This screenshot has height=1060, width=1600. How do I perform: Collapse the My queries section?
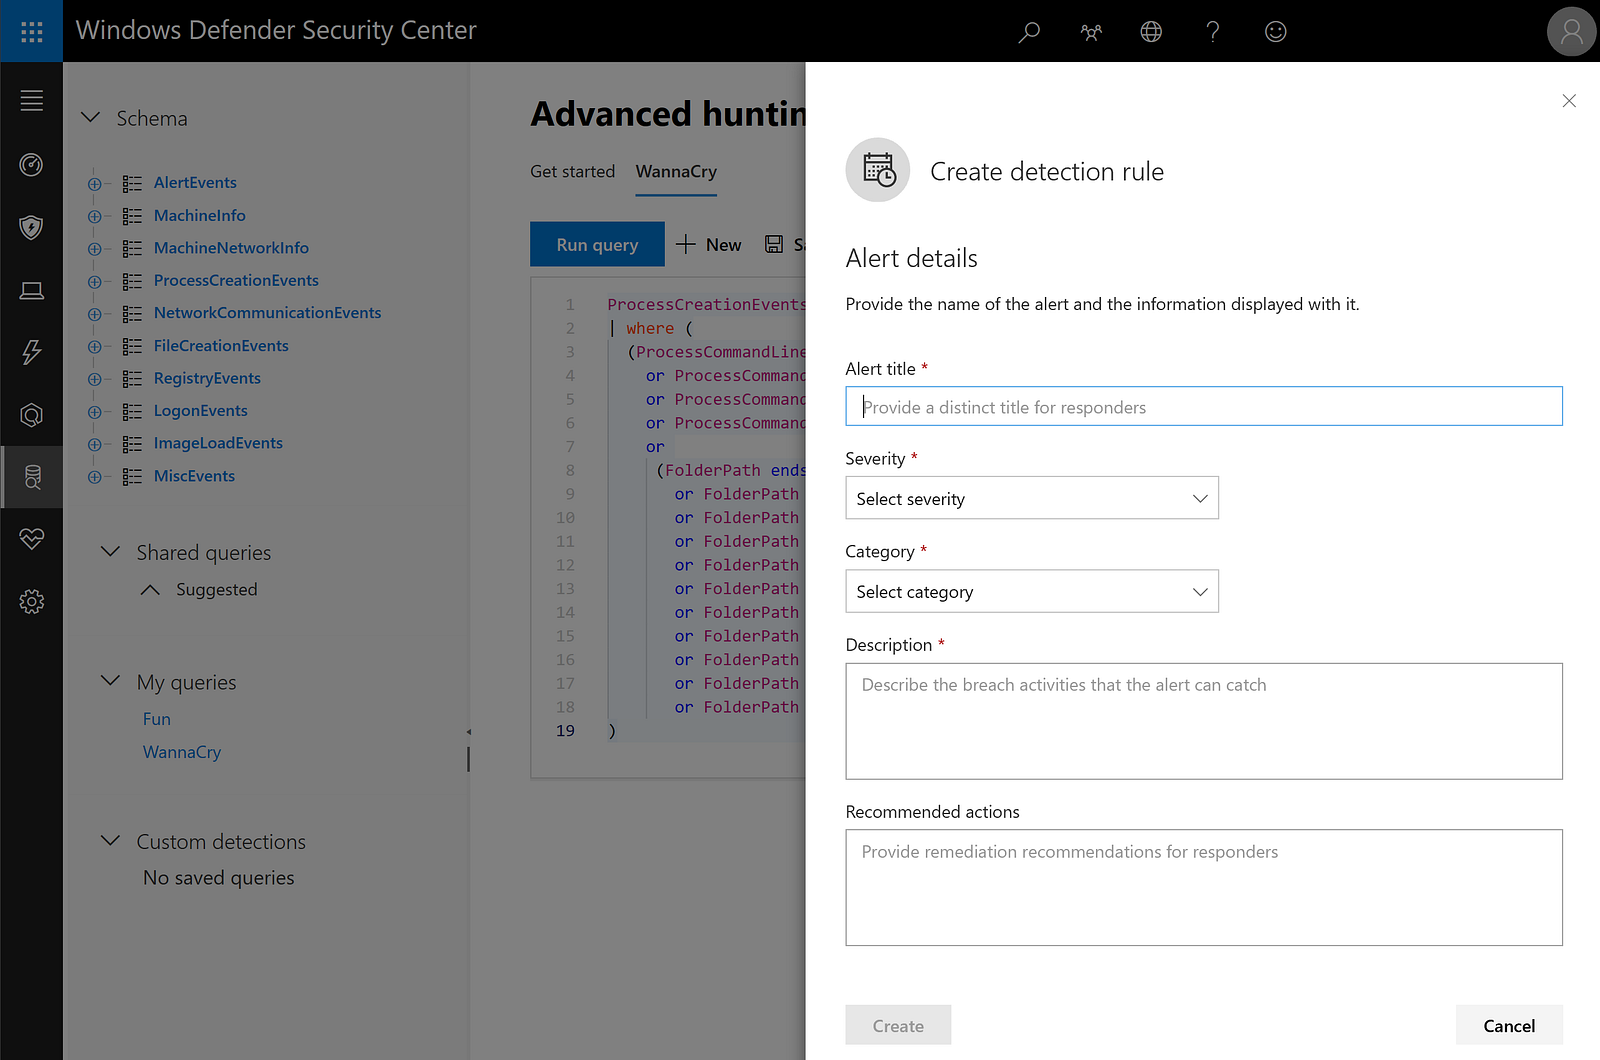tap(111, 681)
